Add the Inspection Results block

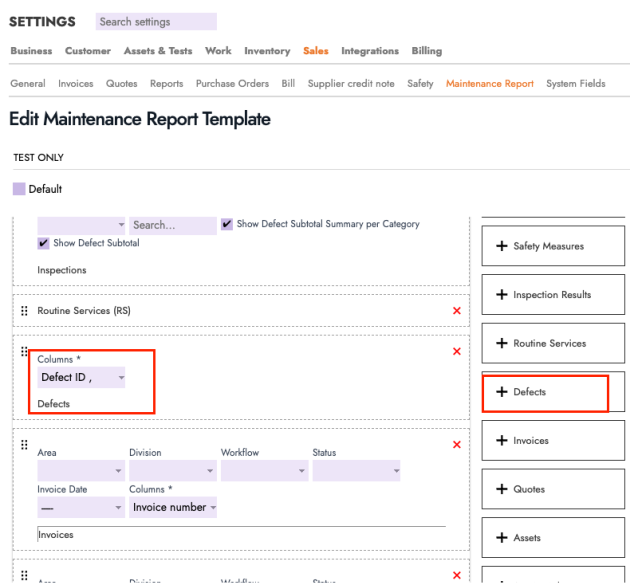553,295
